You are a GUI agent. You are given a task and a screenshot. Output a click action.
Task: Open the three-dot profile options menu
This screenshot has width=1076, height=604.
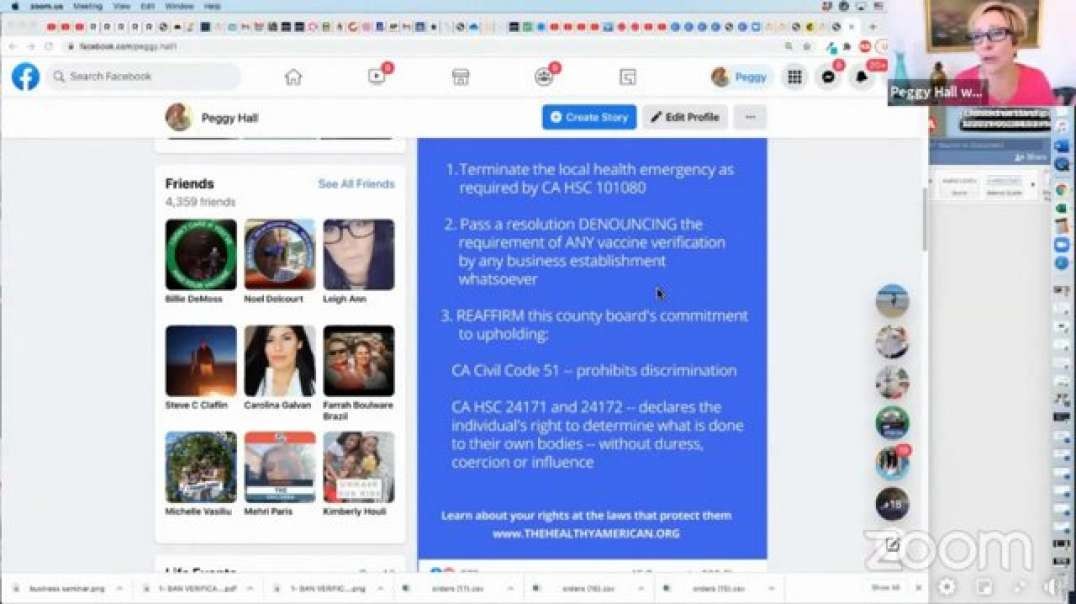pyautogui.click(x=750, y=117)
